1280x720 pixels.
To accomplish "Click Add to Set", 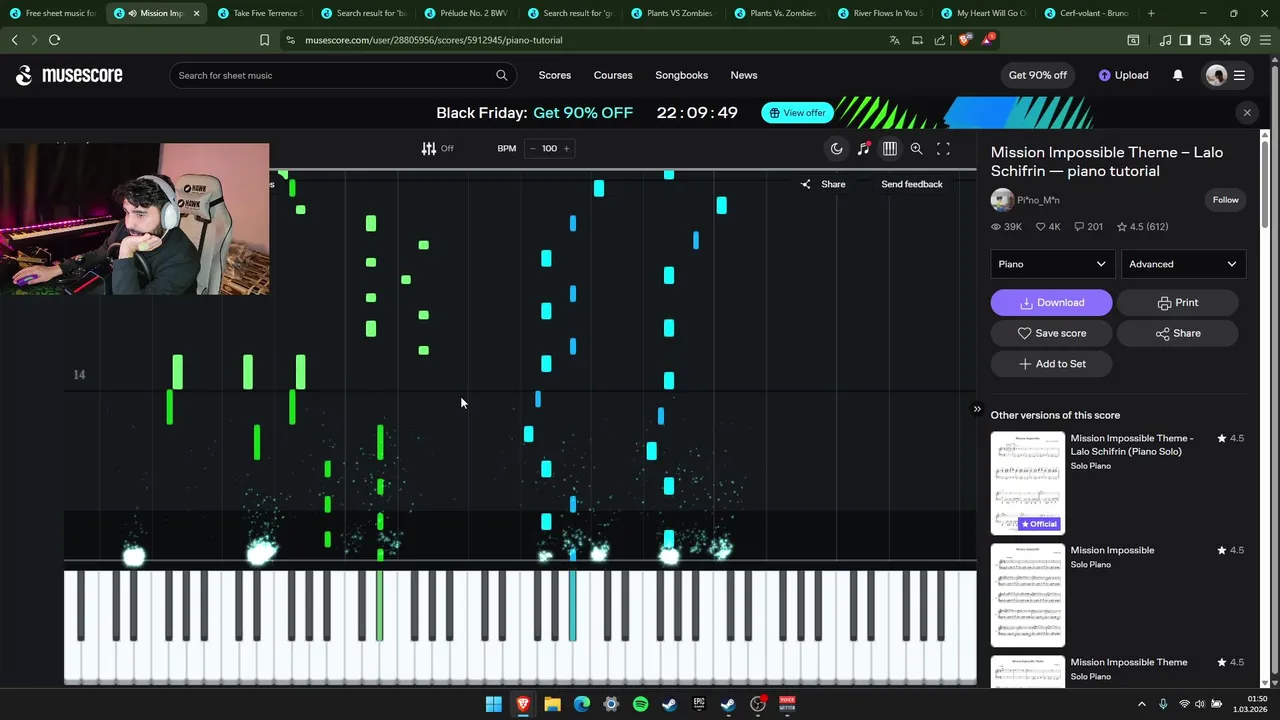I will pos(1051,364).
